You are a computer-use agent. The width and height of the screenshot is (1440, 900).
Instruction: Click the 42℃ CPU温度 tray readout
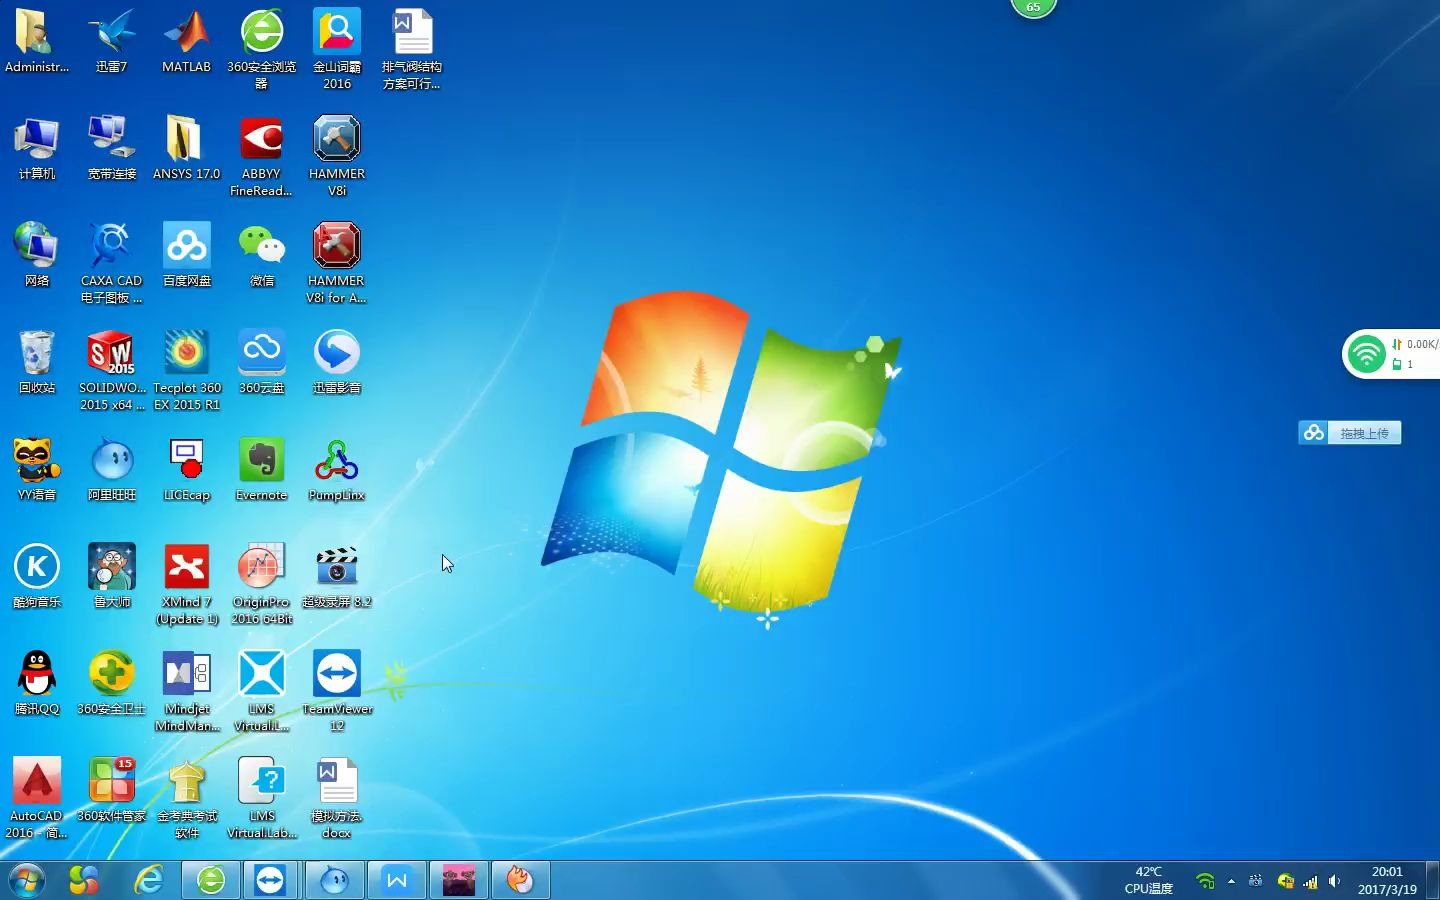[1148, 880]
